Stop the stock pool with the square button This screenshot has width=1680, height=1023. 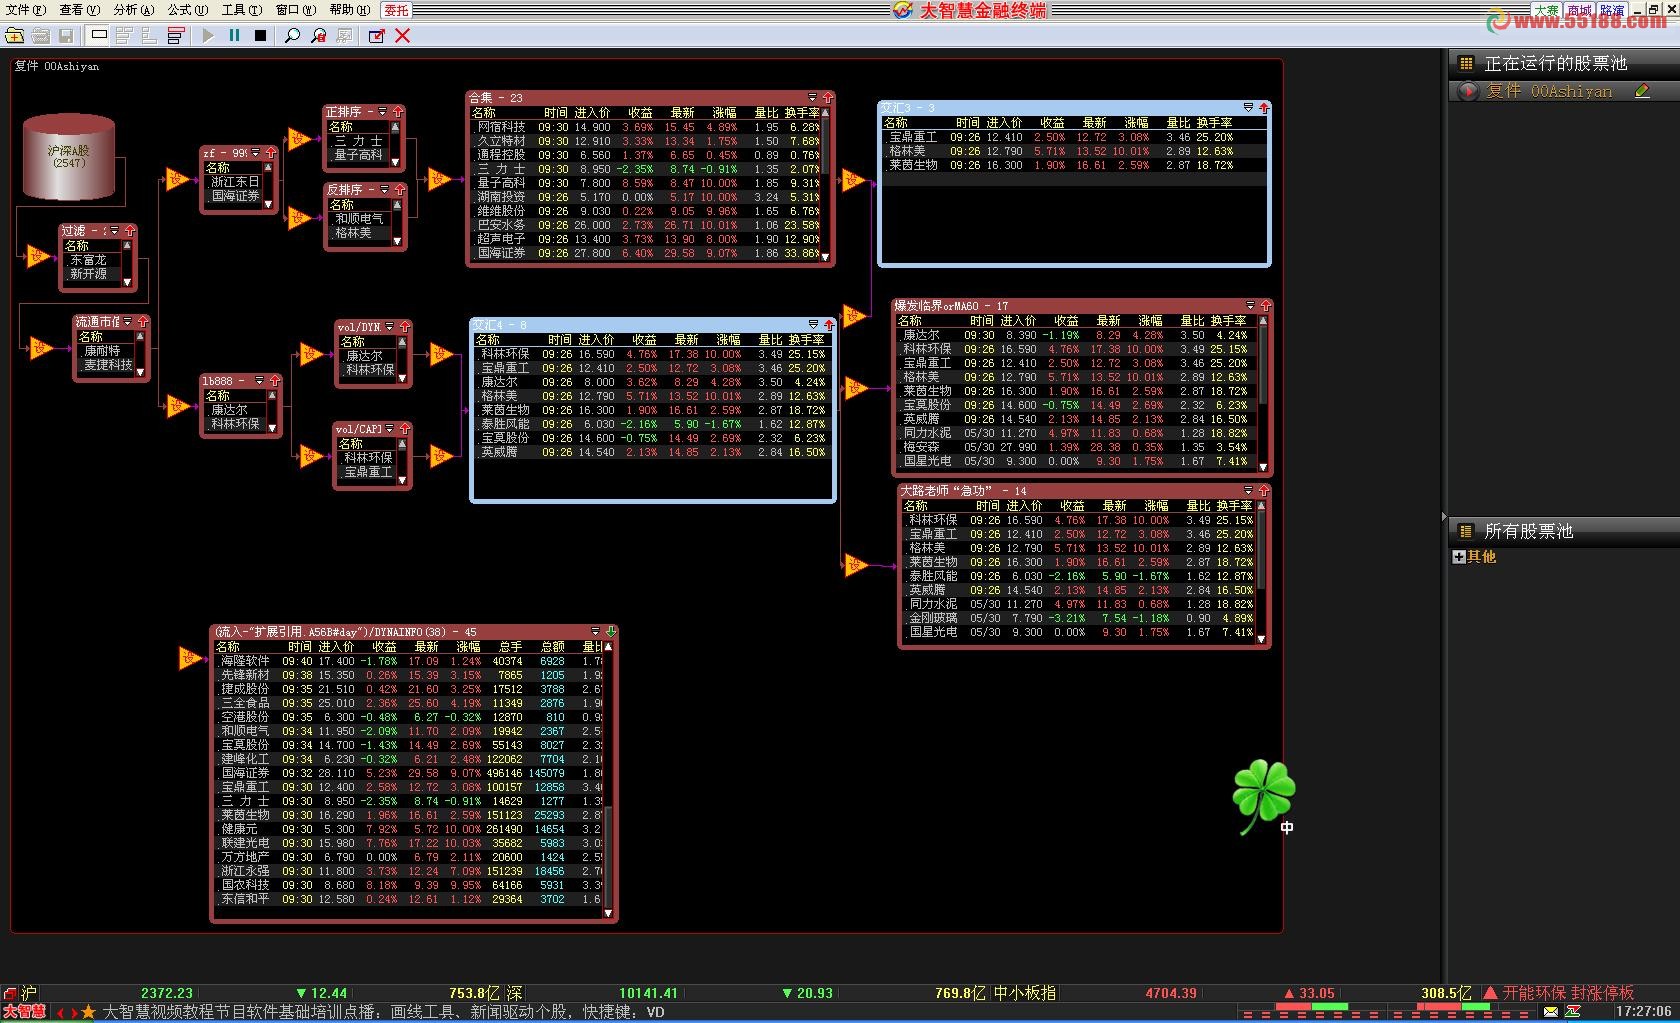tap(260, 36)
